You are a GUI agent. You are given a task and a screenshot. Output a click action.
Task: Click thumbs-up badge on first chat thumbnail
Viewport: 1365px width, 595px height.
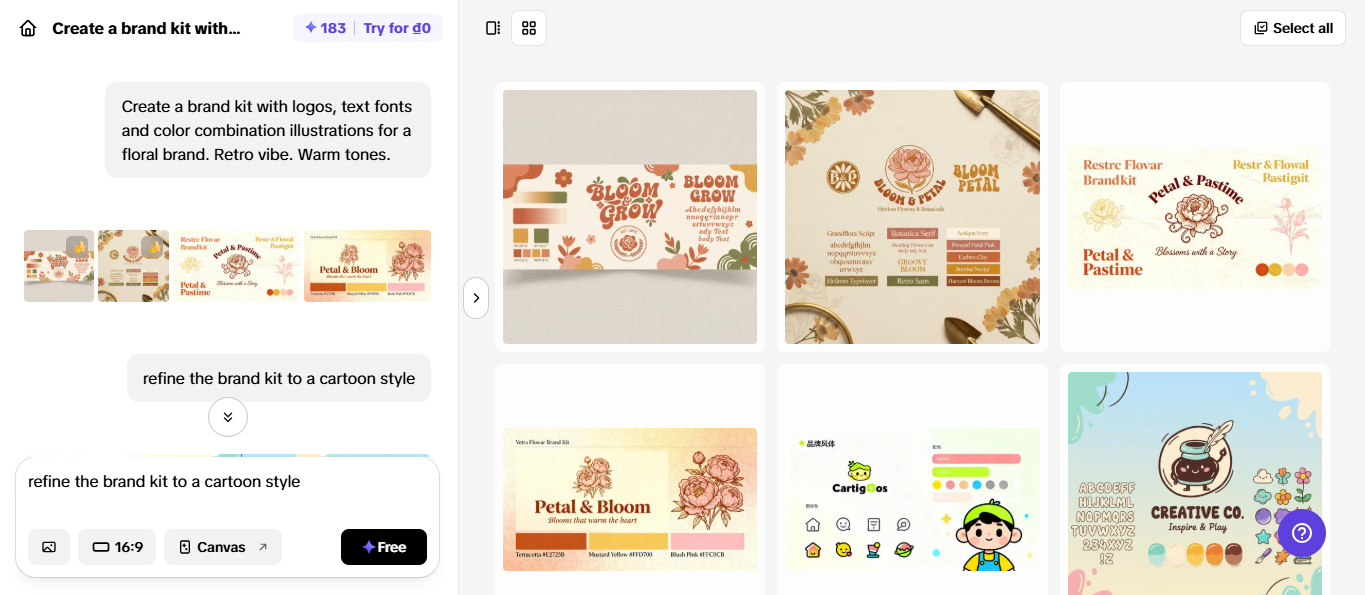click(x=78, y=246)
